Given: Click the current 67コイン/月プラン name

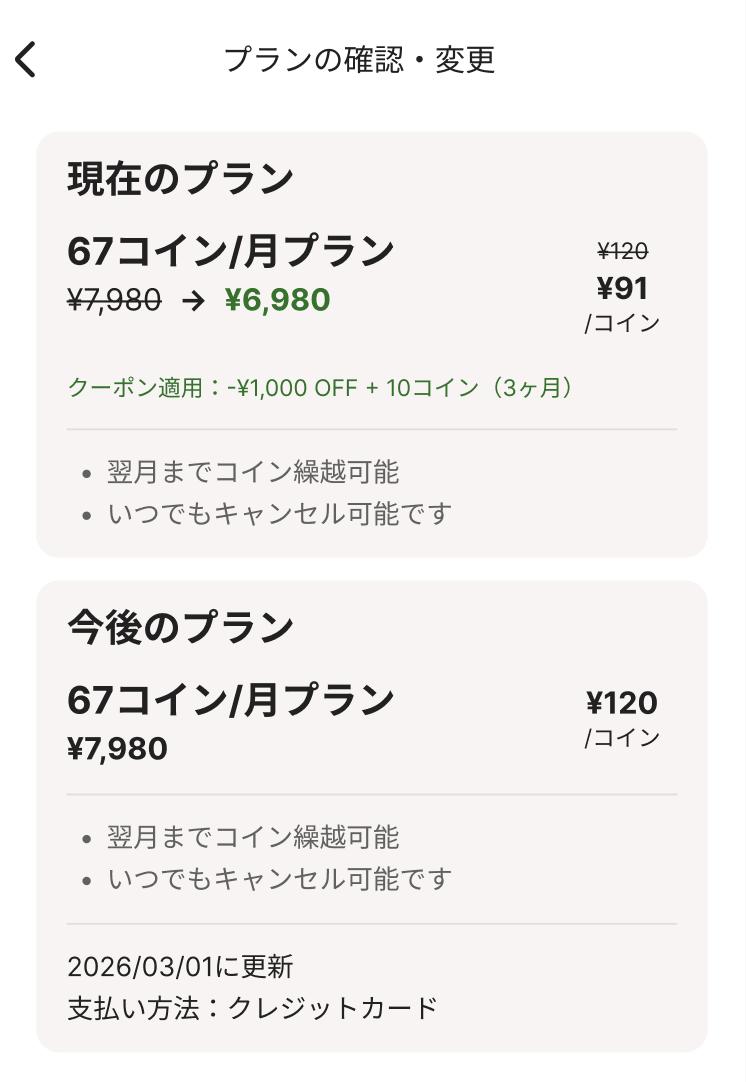Looking at the screenshot, I should pos(230,252).
